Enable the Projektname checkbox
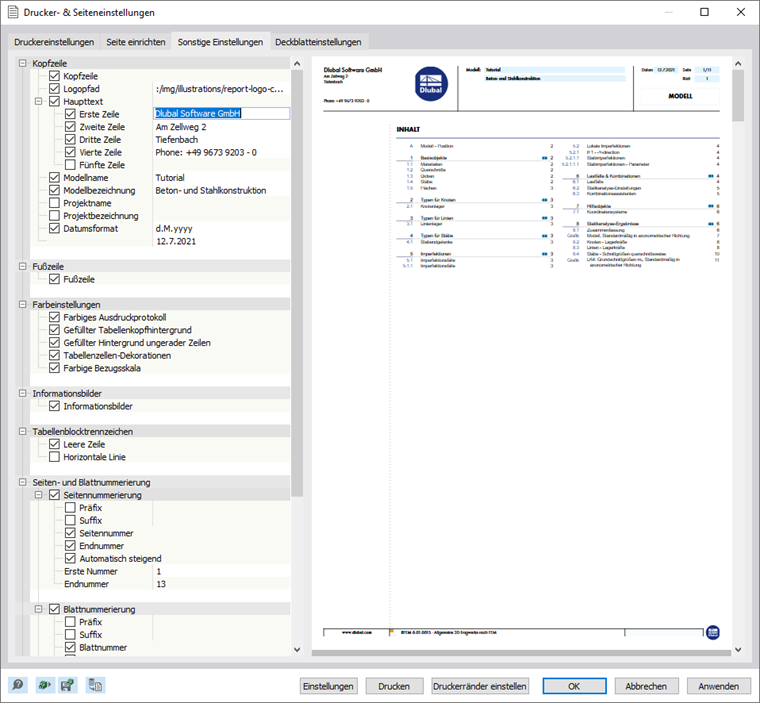Screen dimensions: 760x703 pos(54,203)
